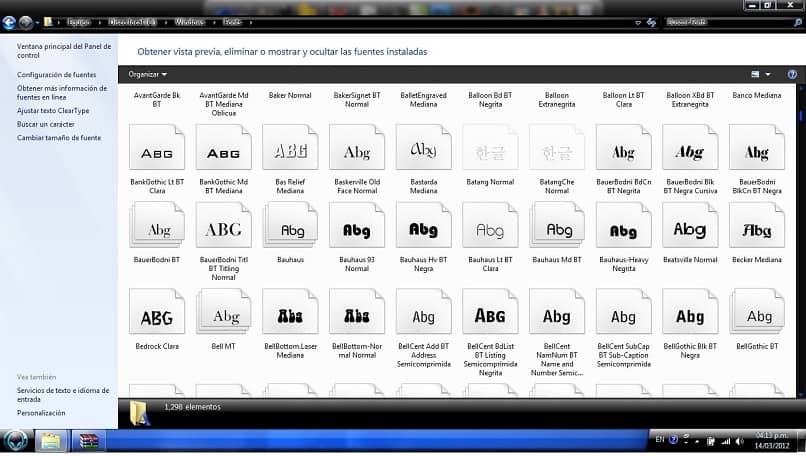Select the Beatsville Normal font icon
Screen dimensions: 806x456
[x=690, y=225]
